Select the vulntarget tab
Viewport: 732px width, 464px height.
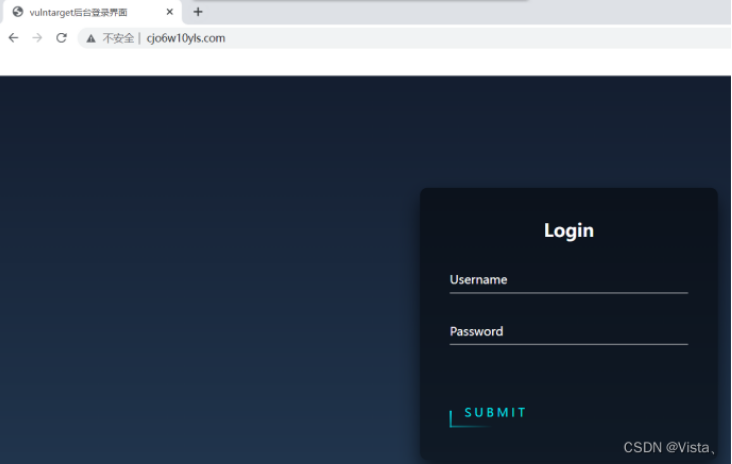pos(92,12)
